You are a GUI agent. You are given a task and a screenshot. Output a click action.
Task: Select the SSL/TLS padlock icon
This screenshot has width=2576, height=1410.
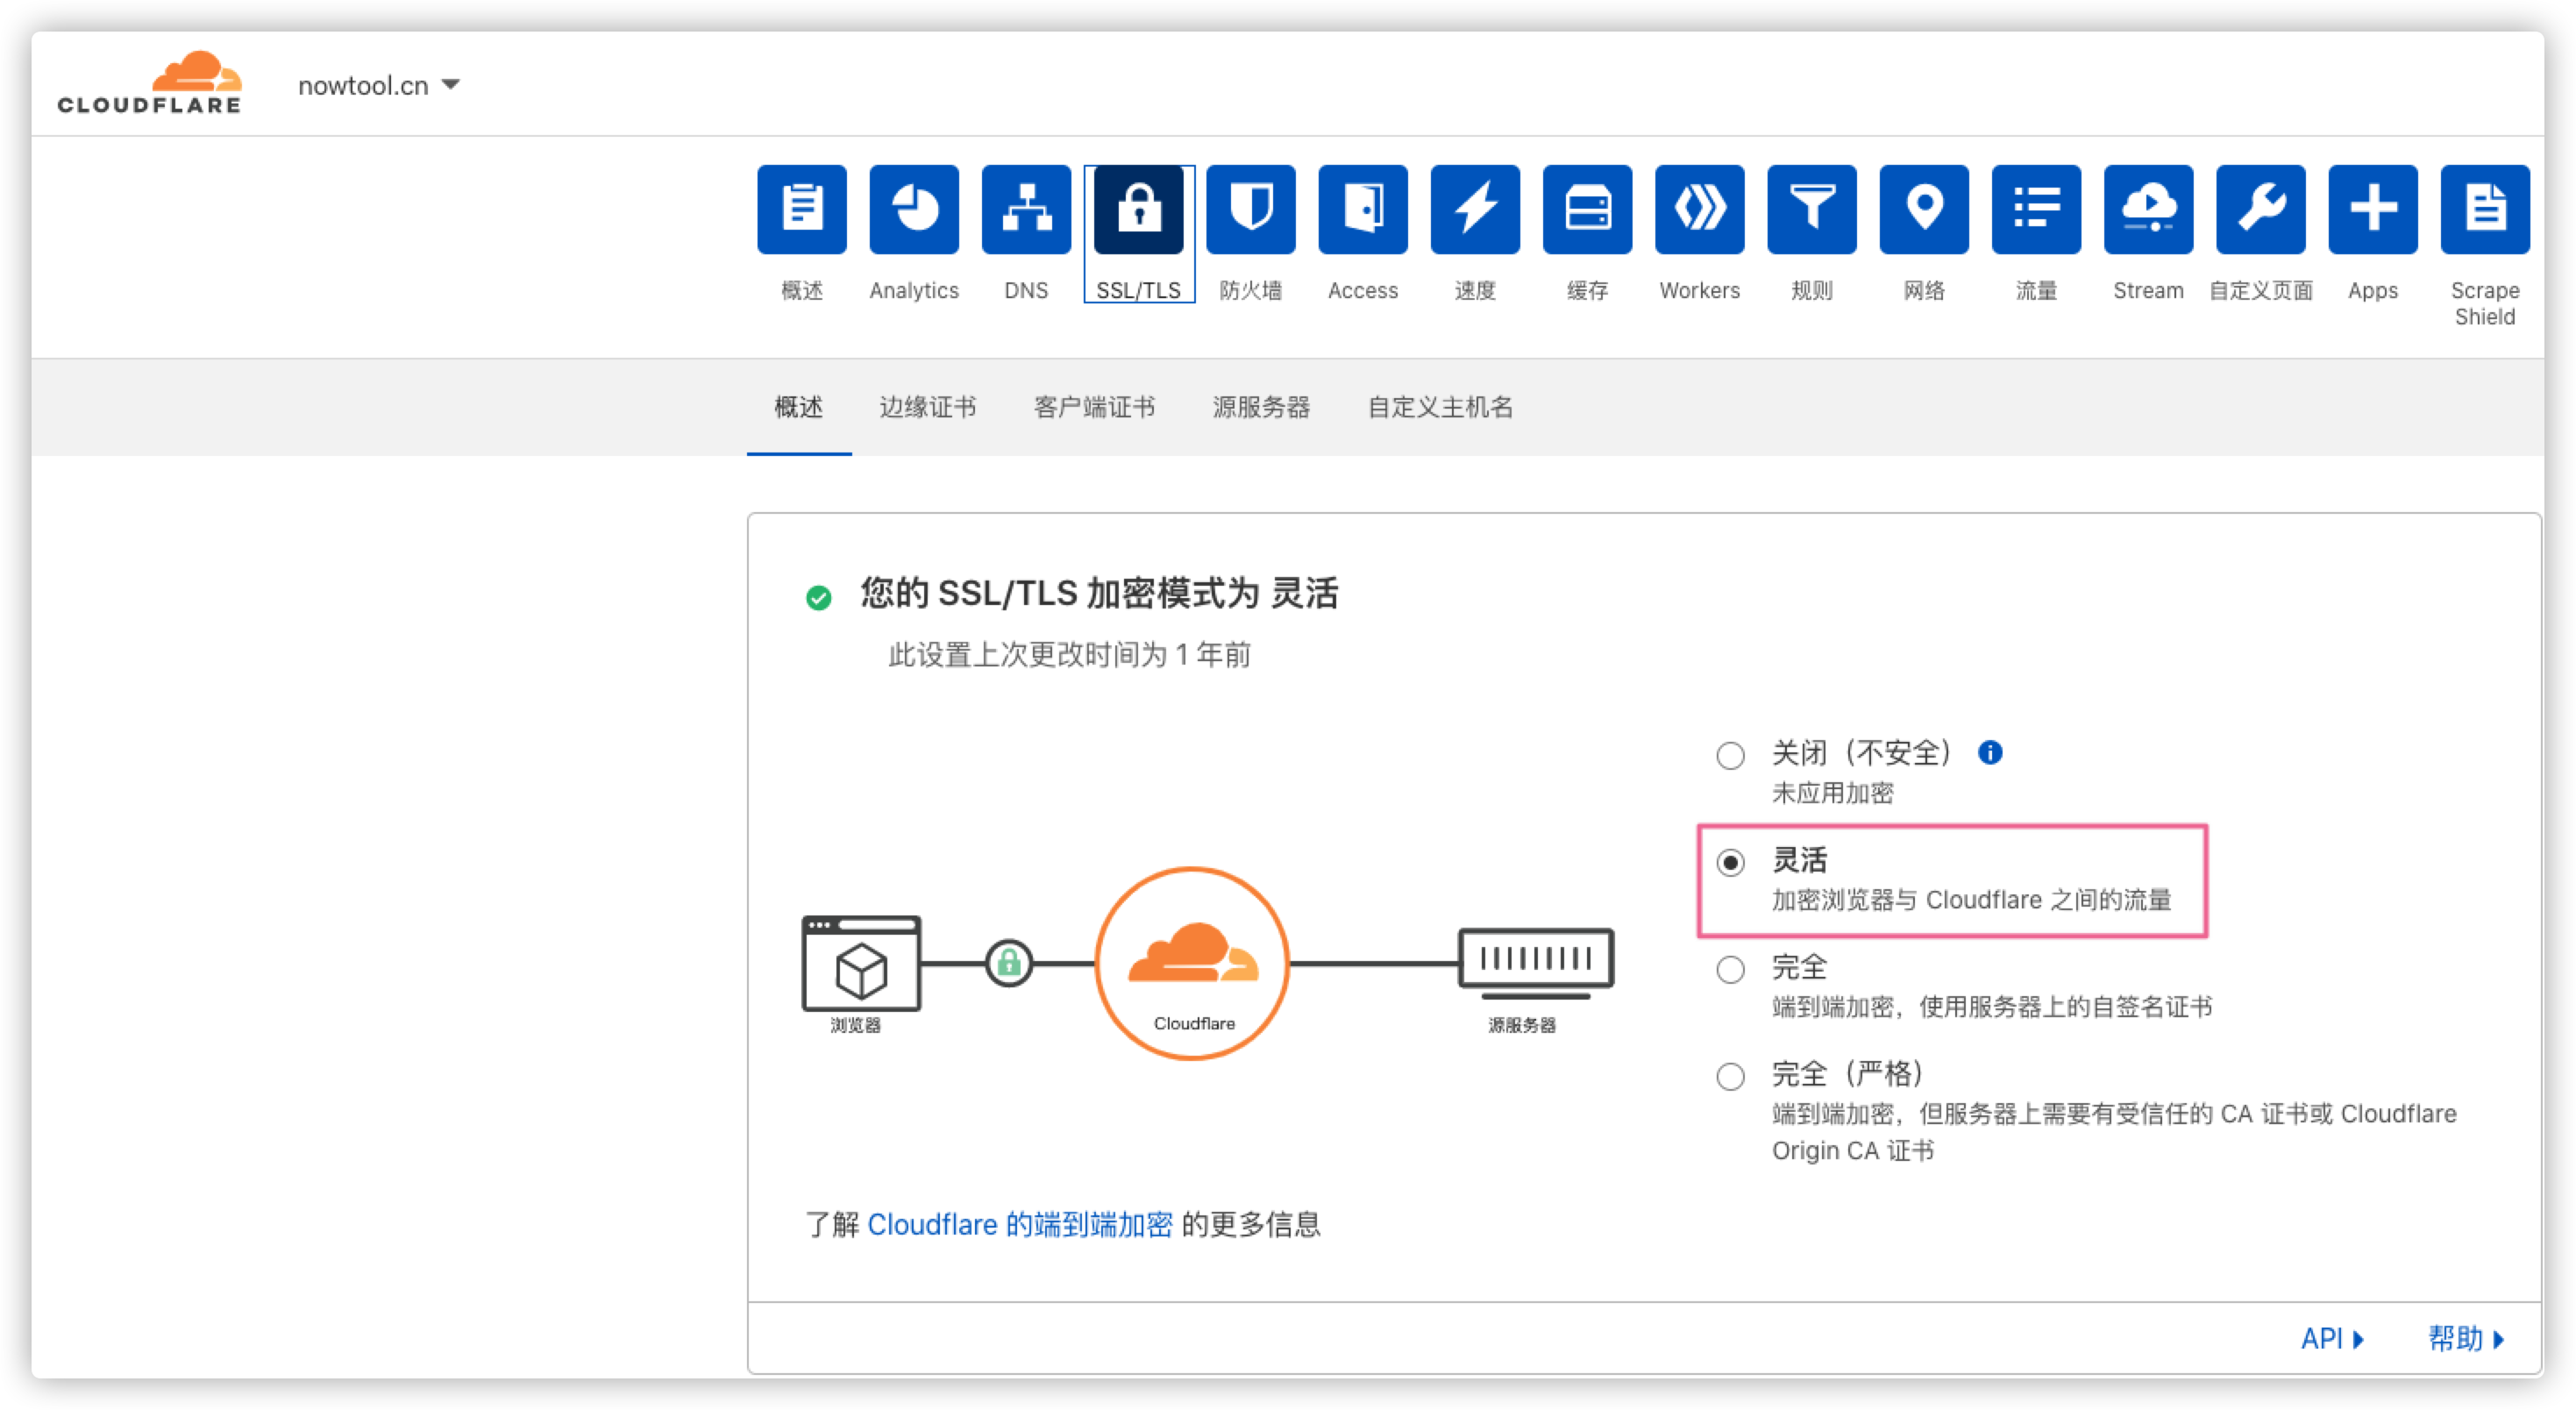[1138, 209]
